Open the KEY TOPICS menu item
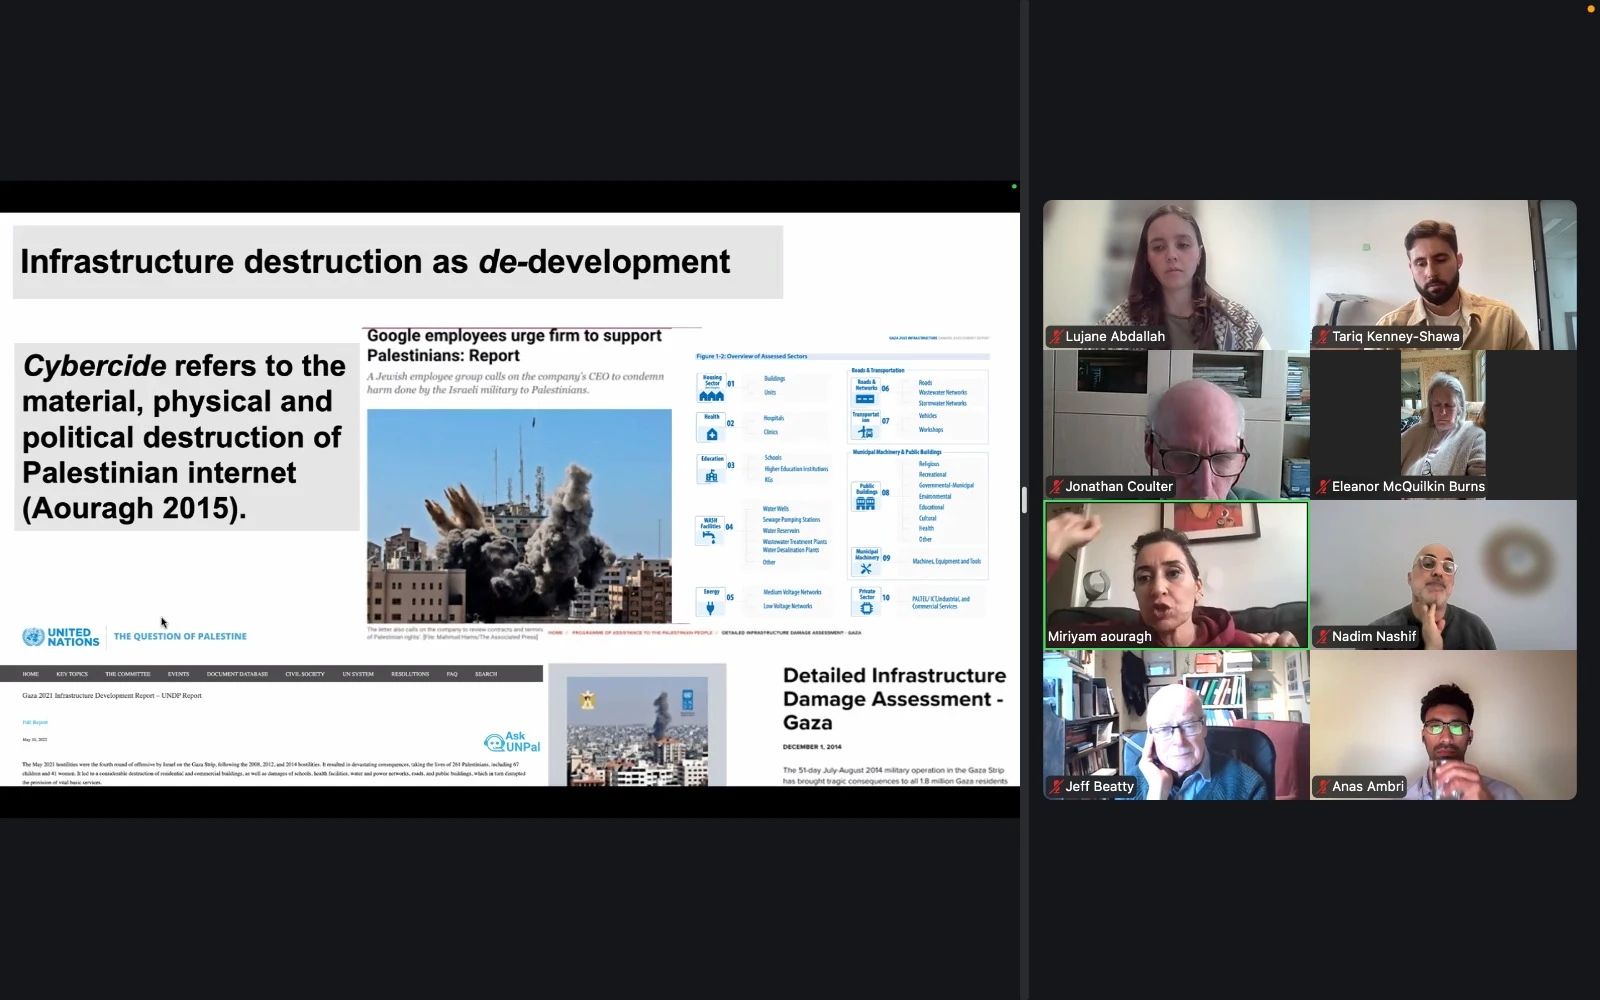This screenshot has width=1600, height=1000. [x=72, y=674]
